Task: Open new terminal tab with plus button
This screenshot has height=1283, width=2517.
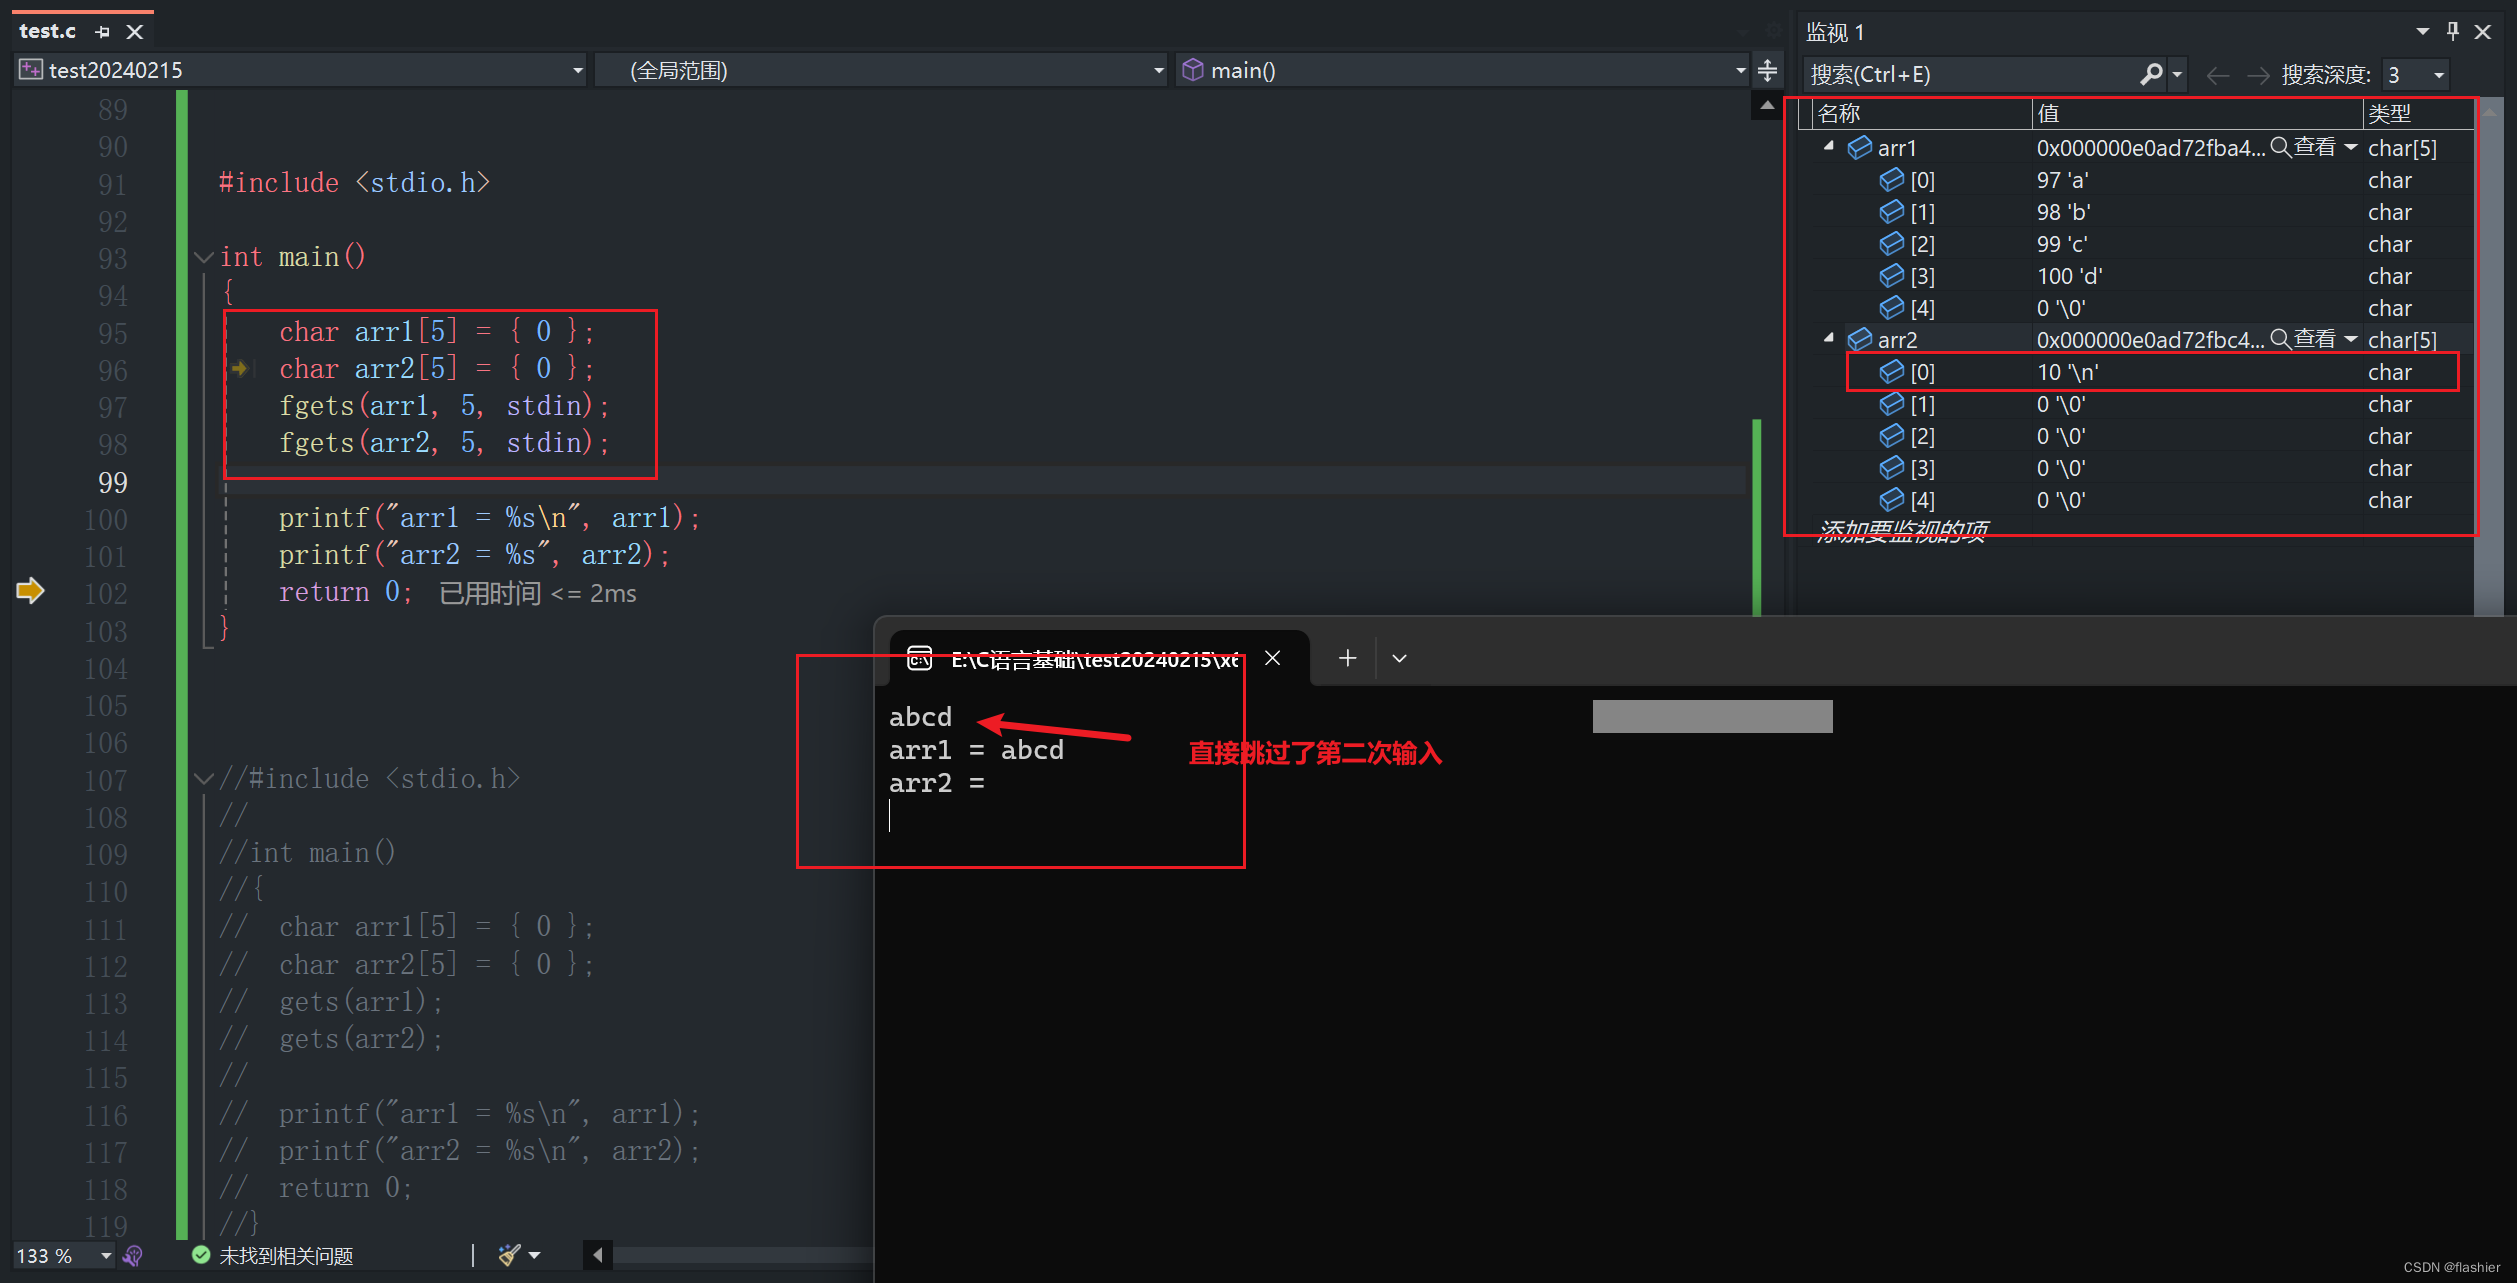Action: coord(1347,658)
